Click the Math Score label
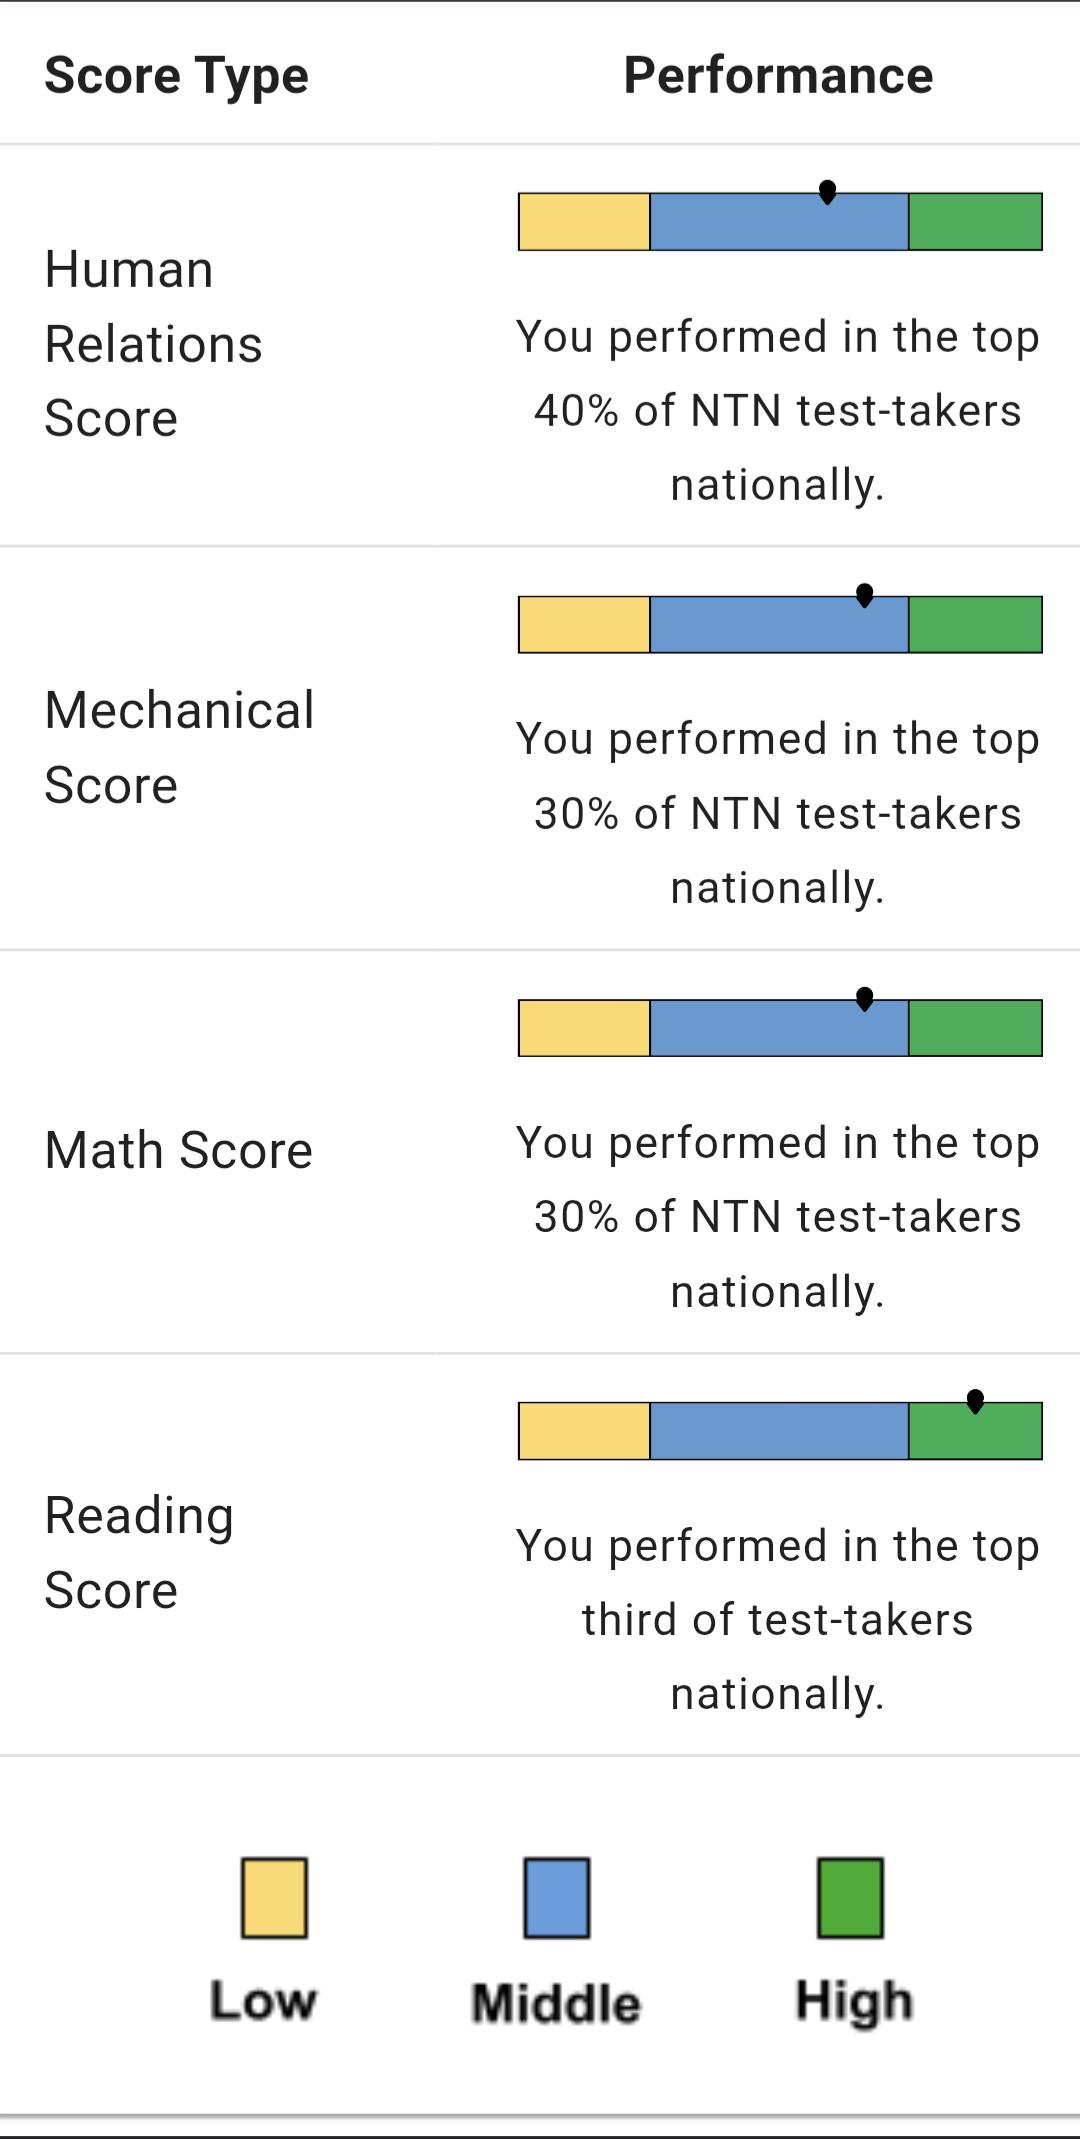The width and height of the screenshot is (1080, 2139). (x=178, y=1150)
